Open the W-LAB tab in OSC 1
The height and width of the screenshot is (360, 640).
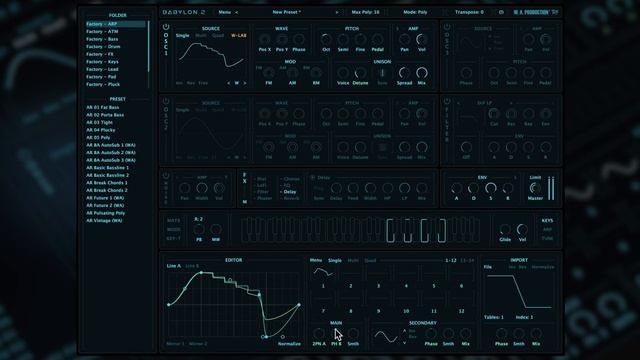(239, 36)
